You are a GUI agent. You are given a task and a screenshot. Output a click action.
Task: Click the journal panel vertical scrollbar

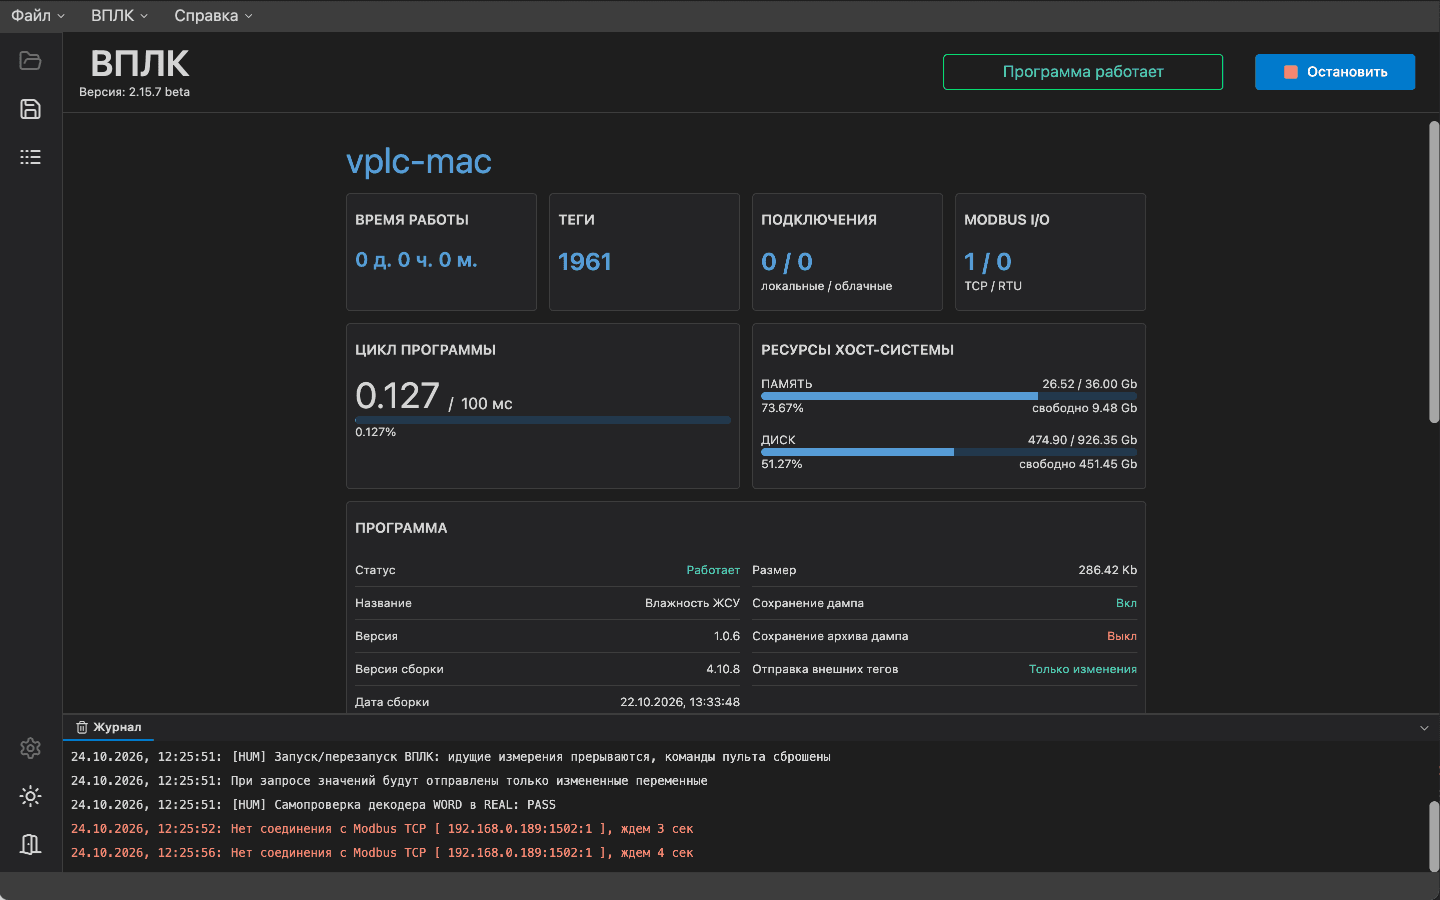pos(1433,837)
